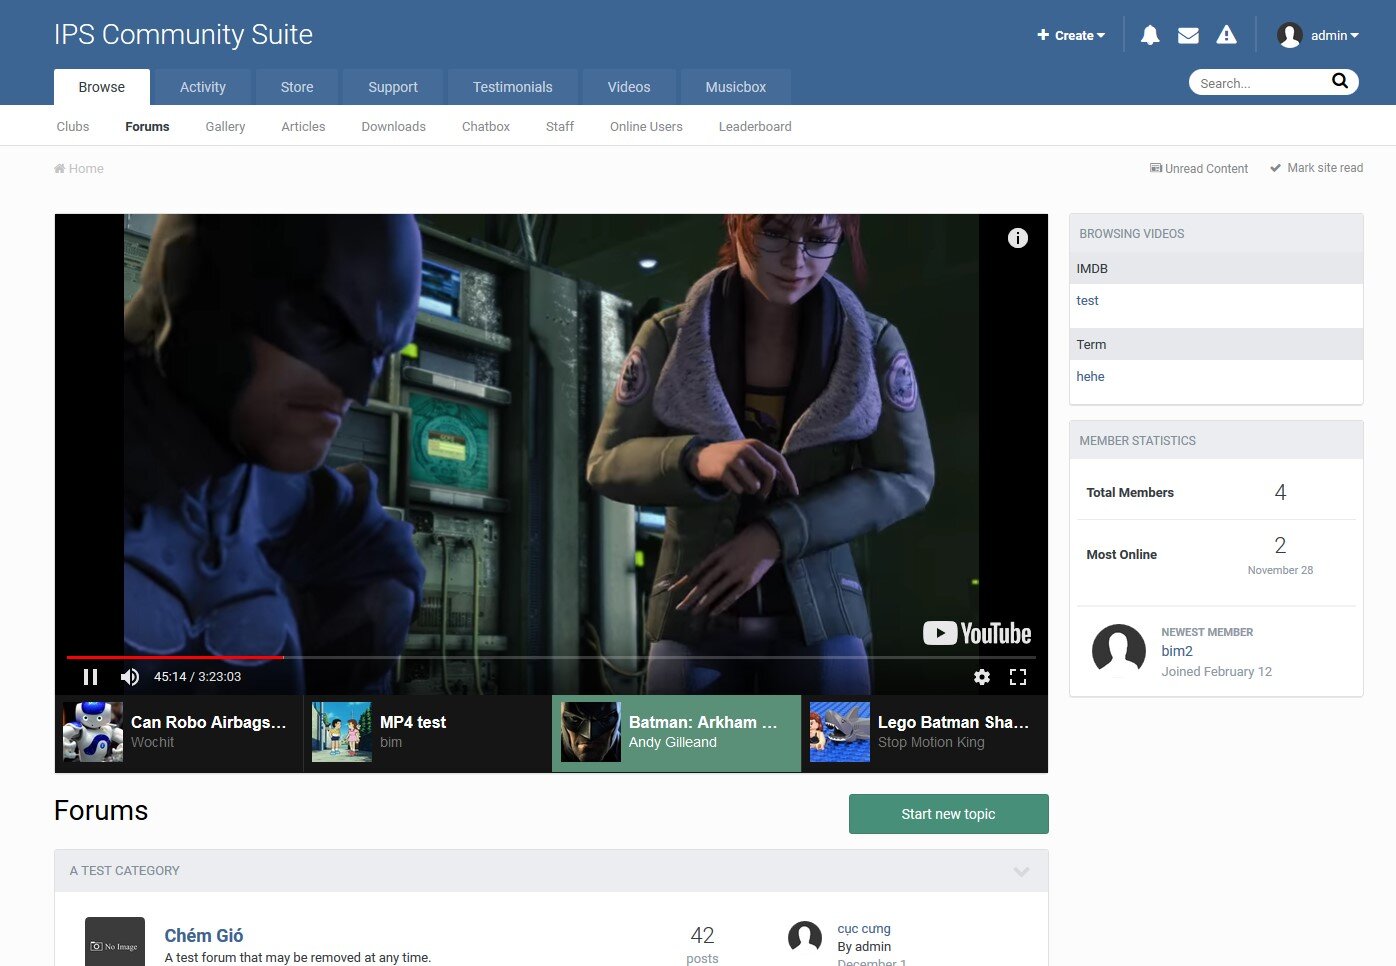Open the Support tab
1396x966 pixels.
(x=393, y=87)
